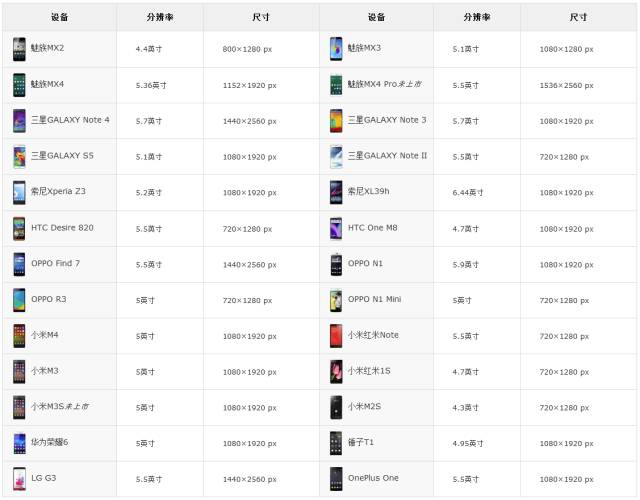Click the 5.2英寸 cell
The image size is (640, 500).
pyautogui.click(x=149, y=193)
